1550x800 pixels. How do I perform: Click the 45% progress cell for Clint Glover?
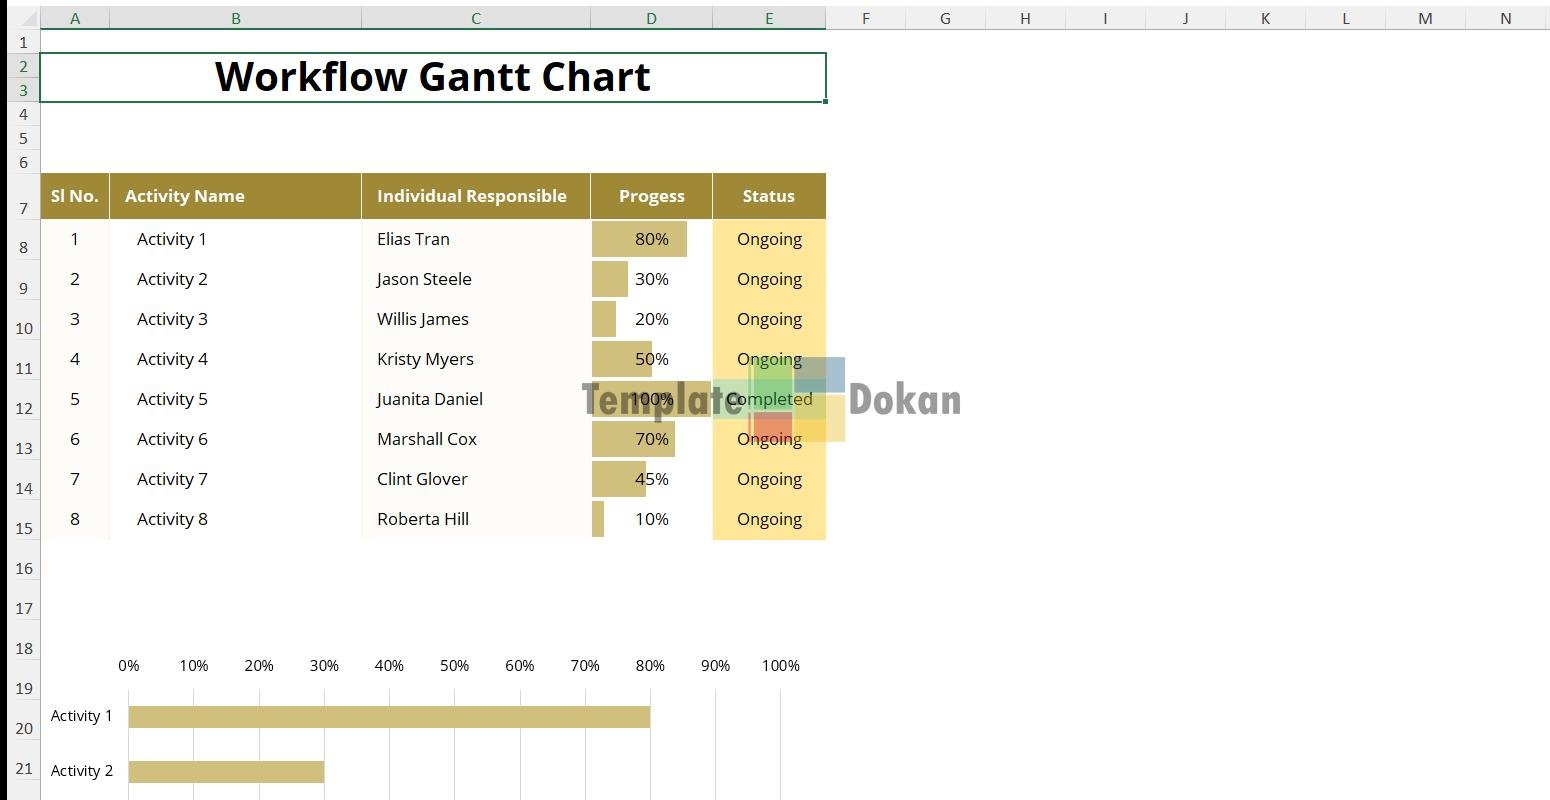651,479
